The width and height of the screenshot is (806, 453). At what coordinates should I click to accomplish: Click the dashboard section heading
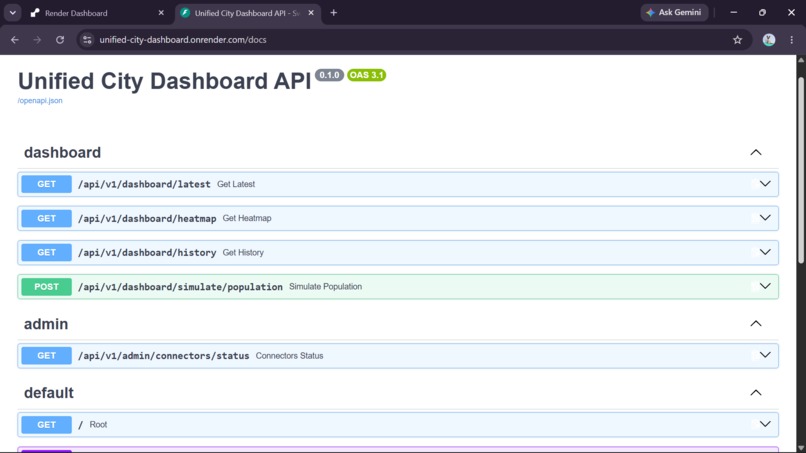[x=62, y=153]
